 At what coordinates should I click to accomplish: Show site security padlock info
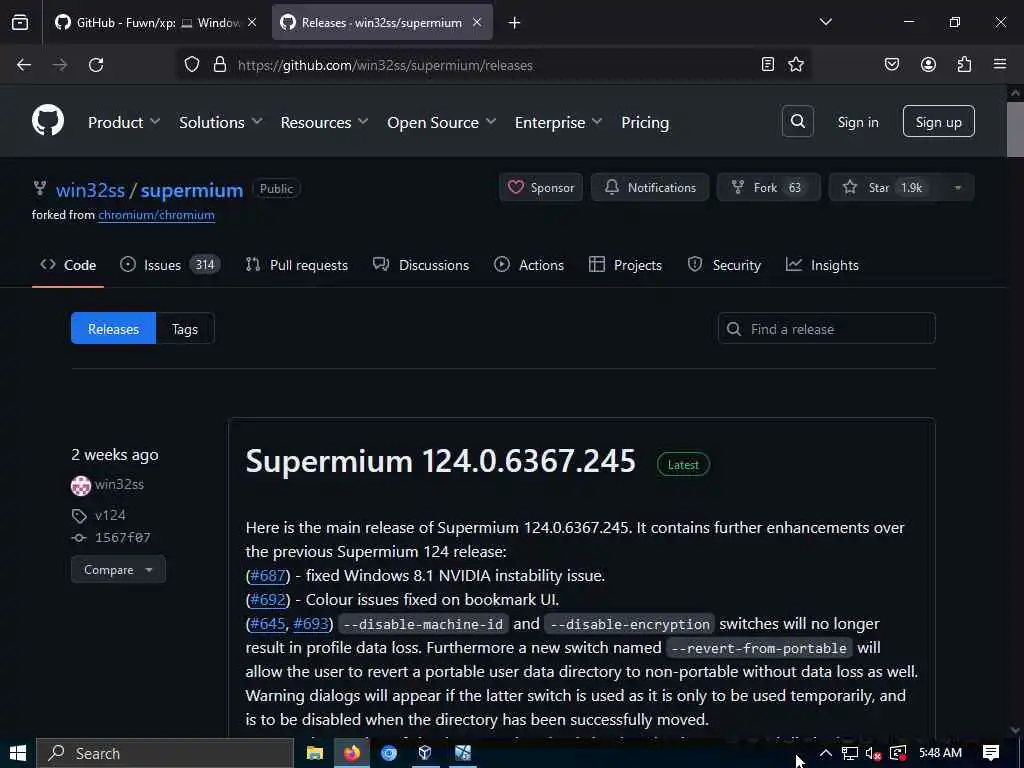[220, 65]
